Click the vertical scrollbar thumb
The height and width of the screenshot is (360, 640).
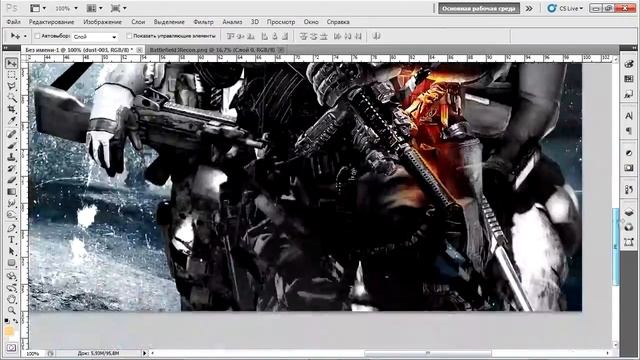point(616,247)
